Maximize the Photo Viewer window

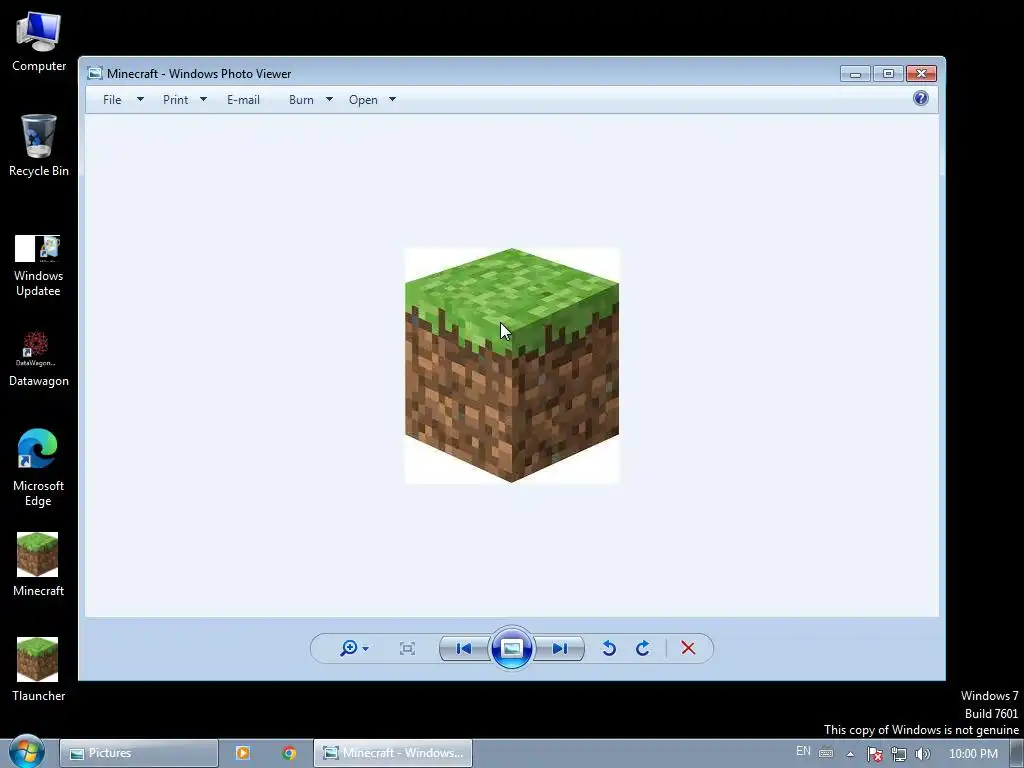[x=888, y=74]
